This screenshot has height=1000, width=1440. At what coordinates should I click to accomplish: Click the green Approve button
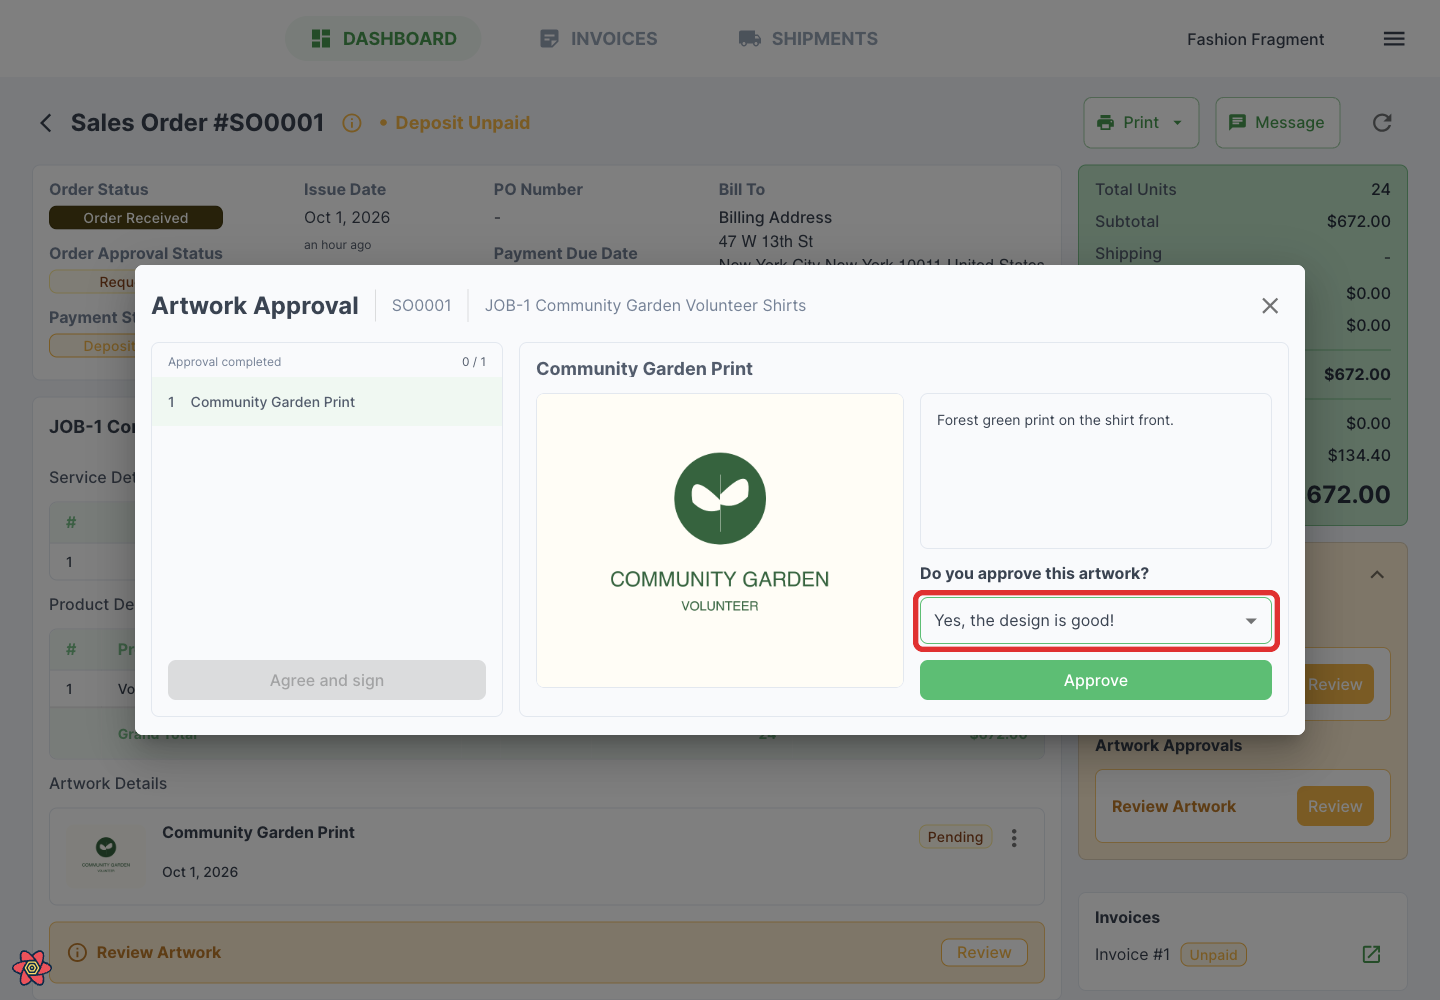[1095, 680]
